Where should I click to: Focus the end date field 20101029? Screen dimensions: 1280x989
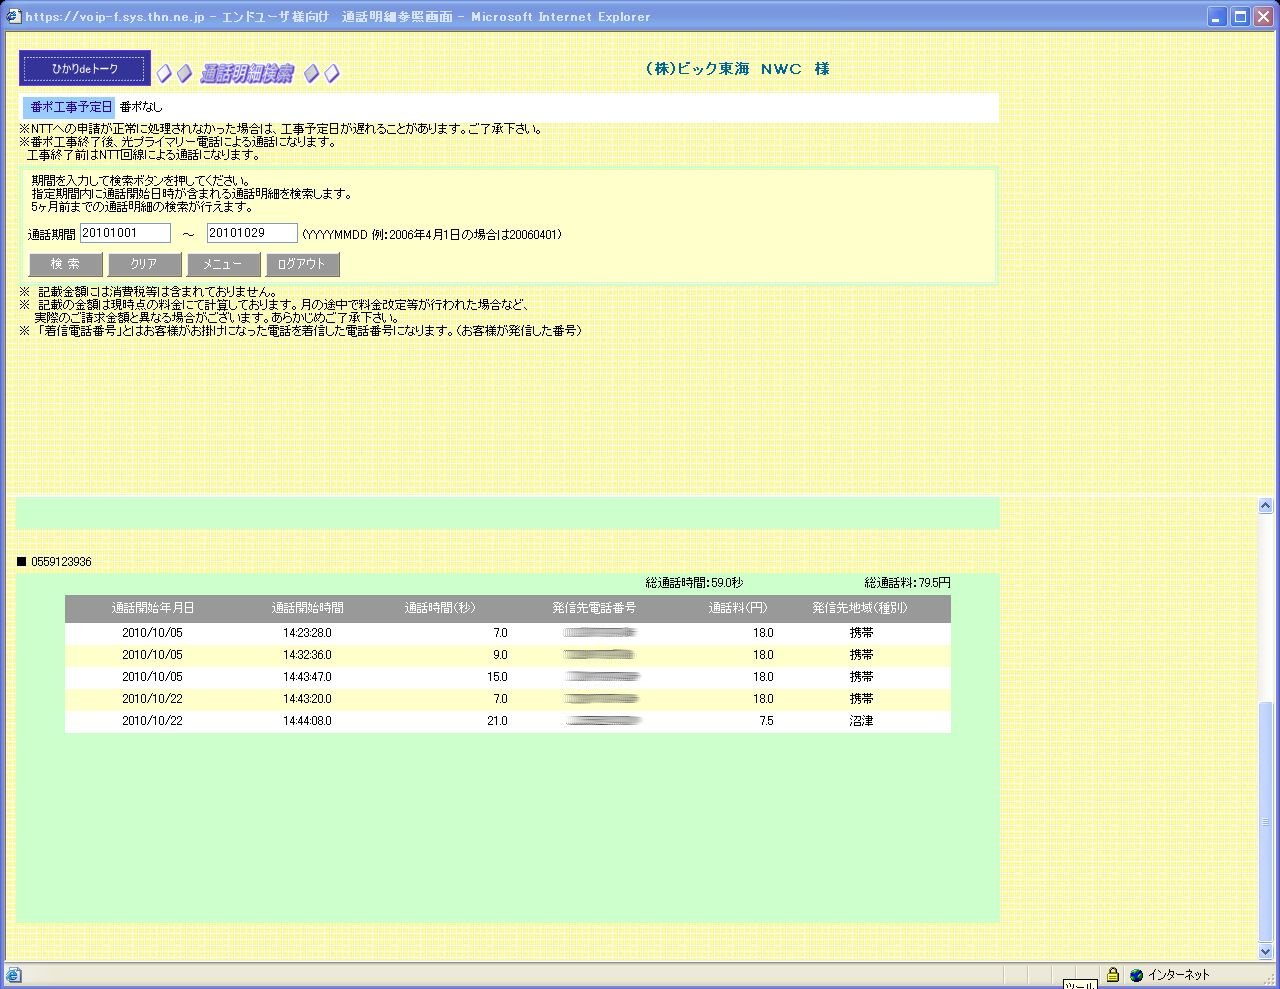252,233
